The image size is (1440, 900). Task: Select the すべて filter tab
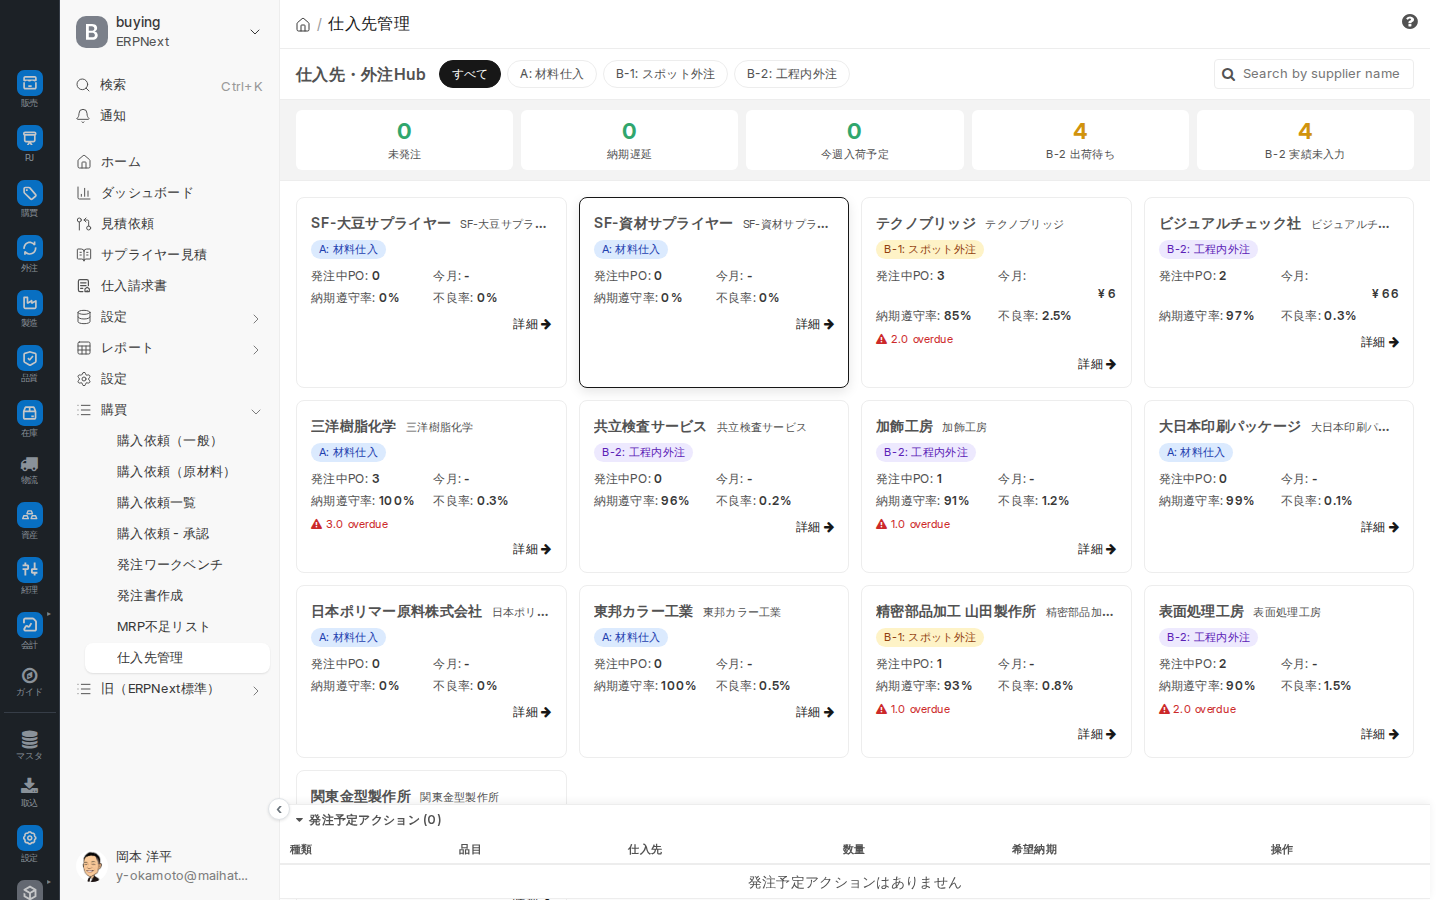tap(470, 74)
